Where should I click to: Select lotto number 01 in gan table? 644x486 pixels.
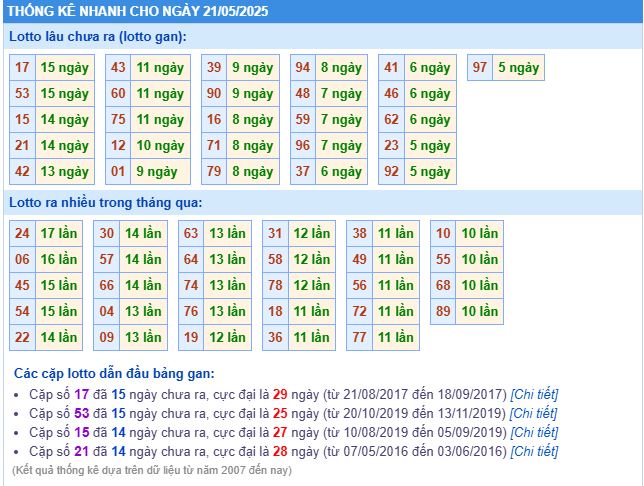point(118,171)
